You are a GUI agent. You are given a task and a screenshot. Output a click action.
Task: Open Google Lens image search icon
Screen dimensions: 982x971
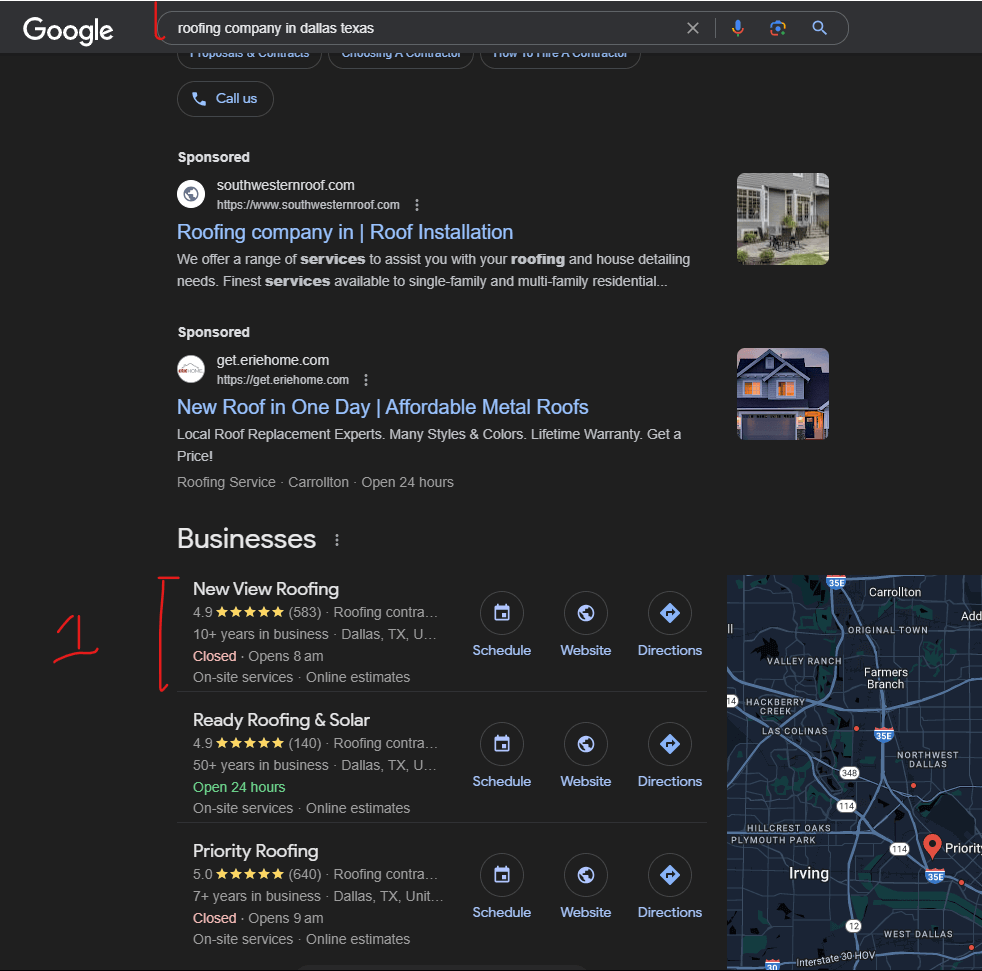pos(778,28)
